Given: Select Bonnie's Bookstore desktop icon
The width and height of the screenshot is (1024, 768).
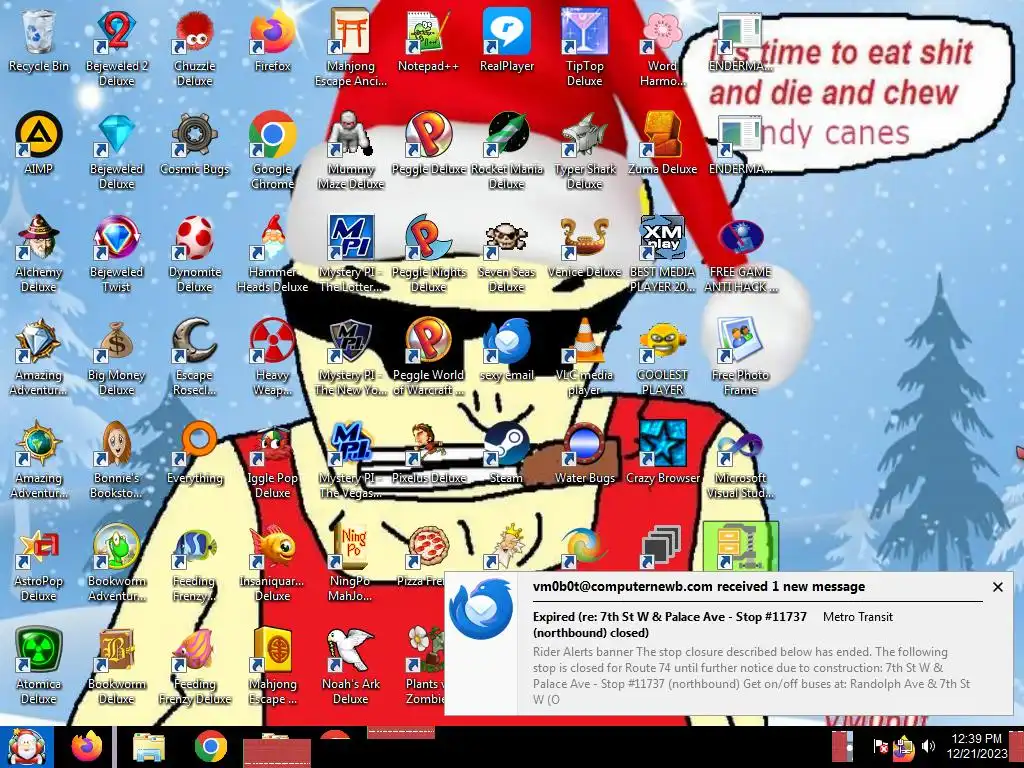Looking at the screenshot, I should [116, 460].
